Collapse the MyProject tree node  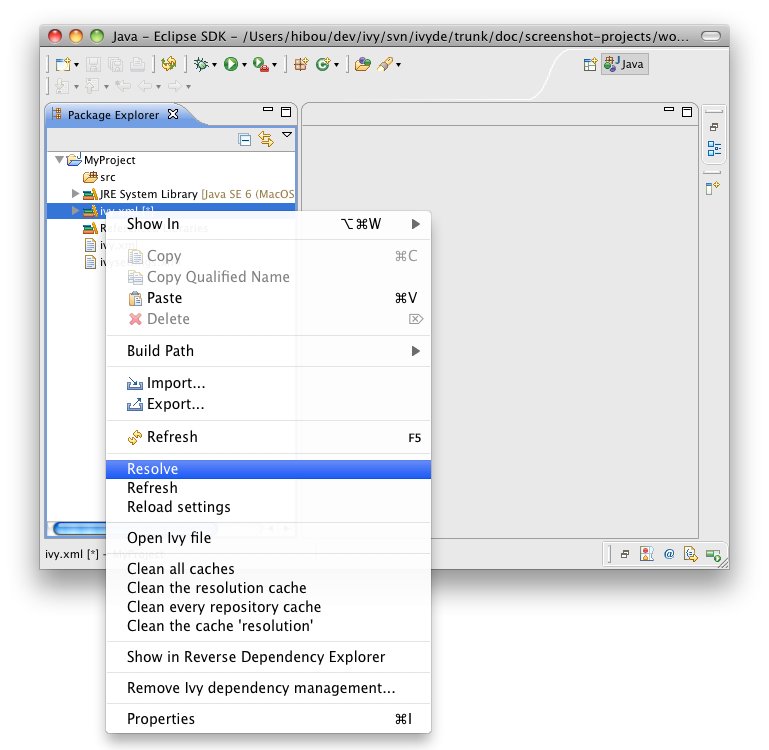[x=60, y=160]
